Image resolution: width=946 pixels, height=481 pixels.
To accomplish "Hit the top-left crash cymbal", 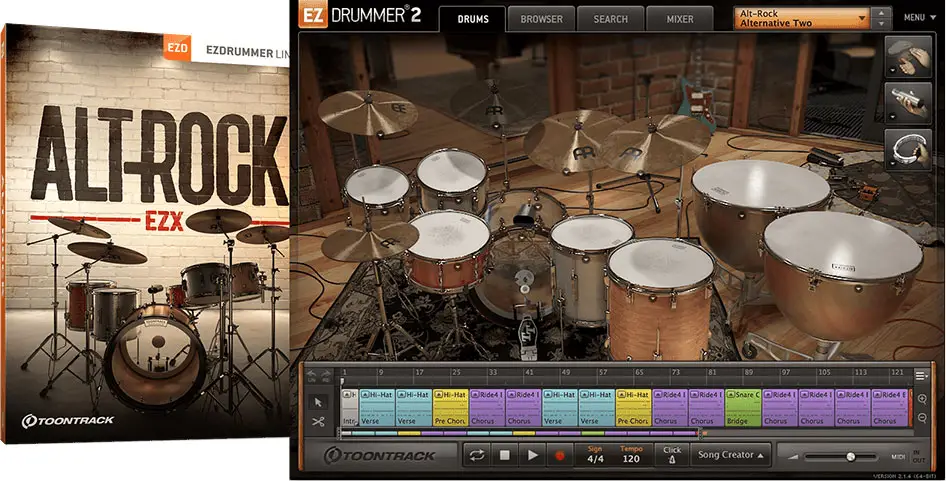I will click(367, 112).
